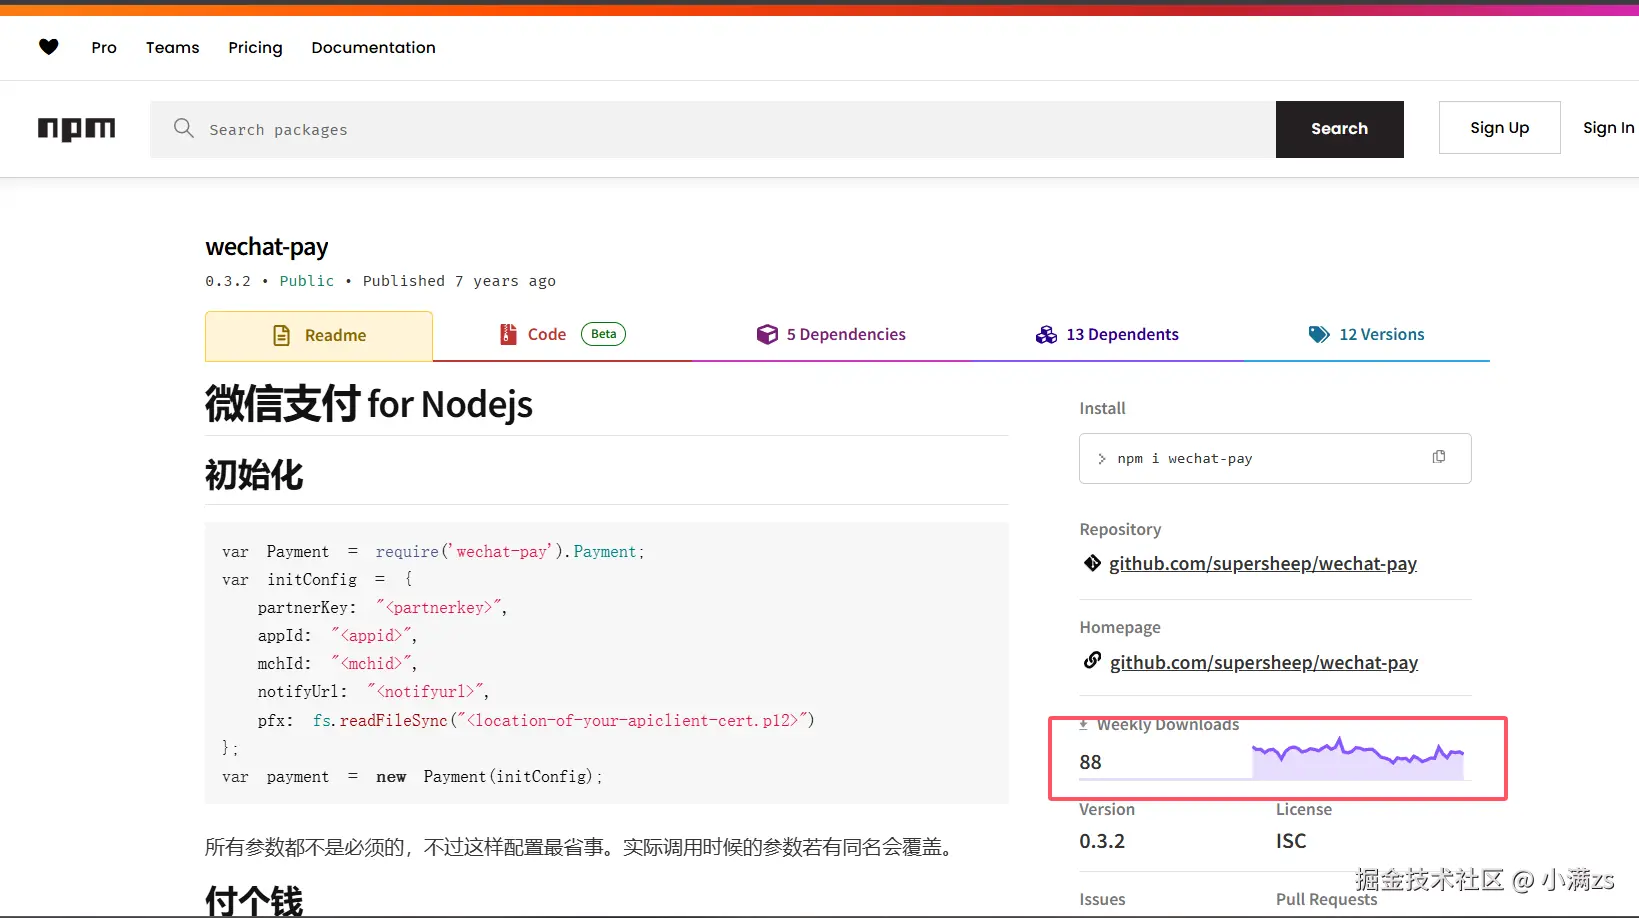Click the Sign Up button

1500,128
